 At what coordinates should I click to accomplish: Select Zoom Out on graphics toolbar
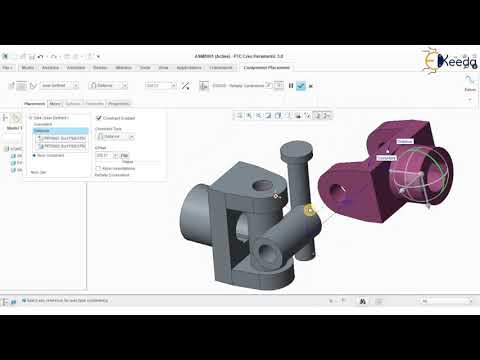coord(259,116)
